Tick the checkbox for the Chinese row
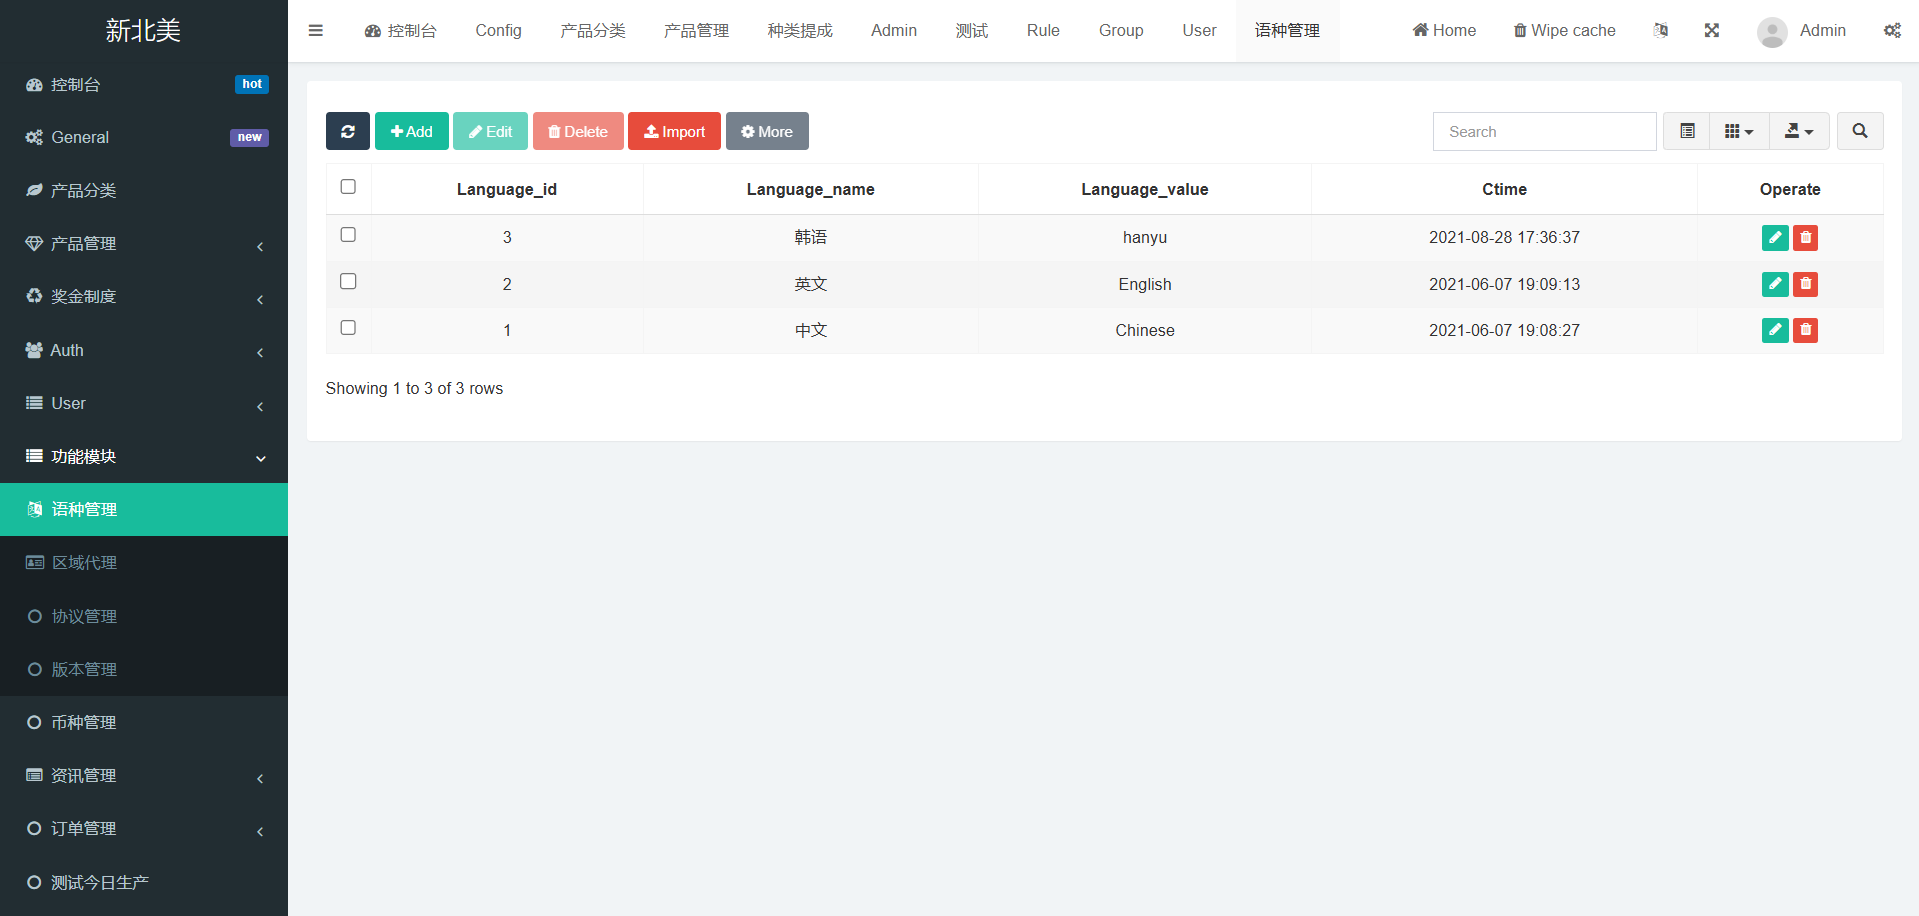Viewport: 1919px width, 916px height. point(348,328)
